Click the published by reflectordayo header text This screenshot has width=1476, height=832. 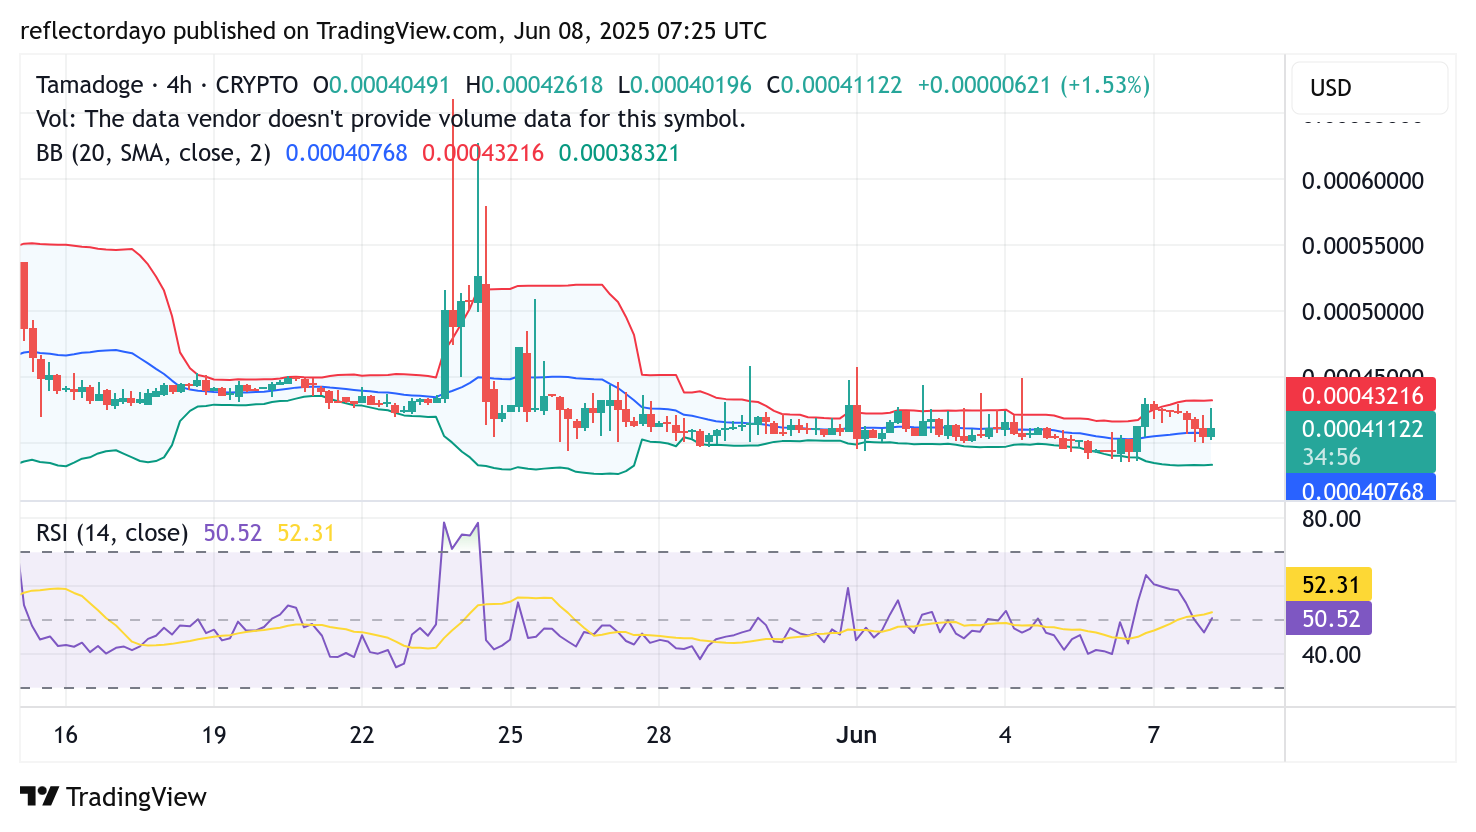(x=394, y=31)
